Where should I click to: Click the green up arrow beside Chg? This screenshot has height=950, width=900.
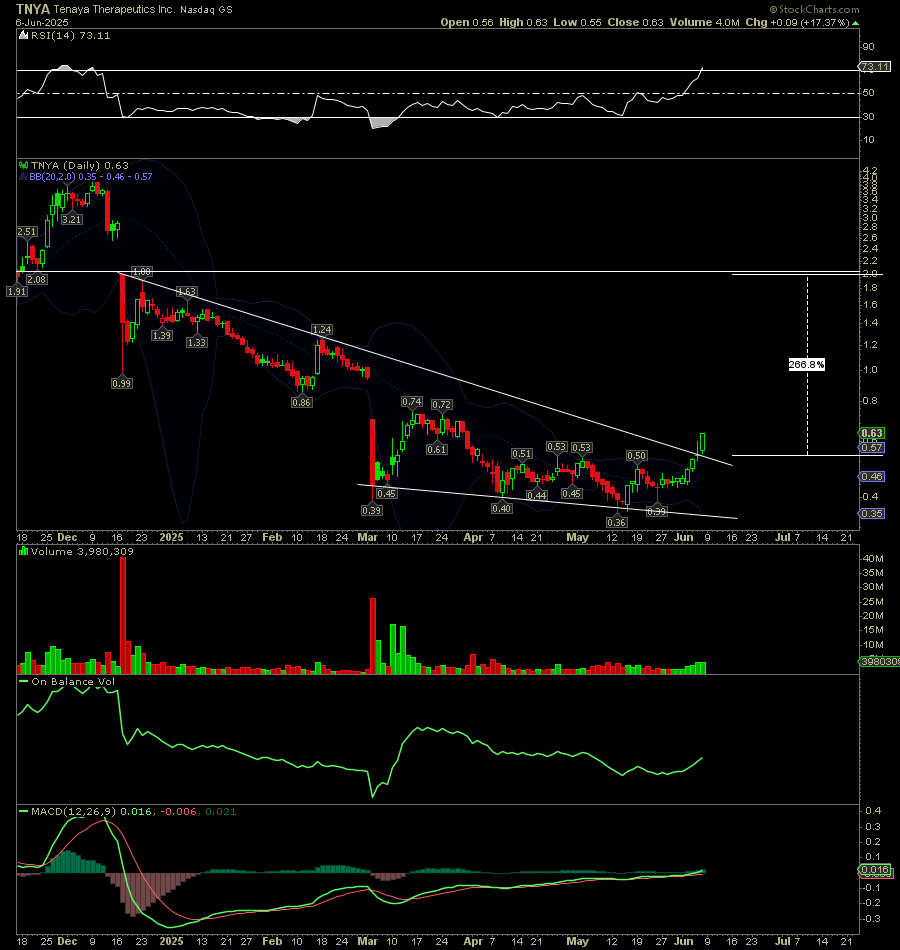(855, 23)
